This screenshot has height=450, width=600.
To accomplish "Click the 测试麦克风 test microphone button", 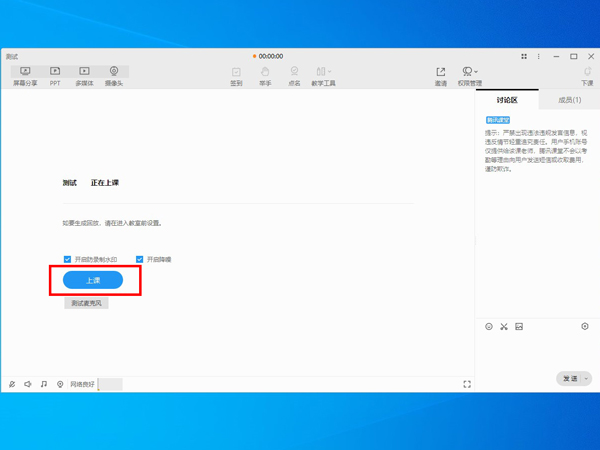I will pos(85,303).
